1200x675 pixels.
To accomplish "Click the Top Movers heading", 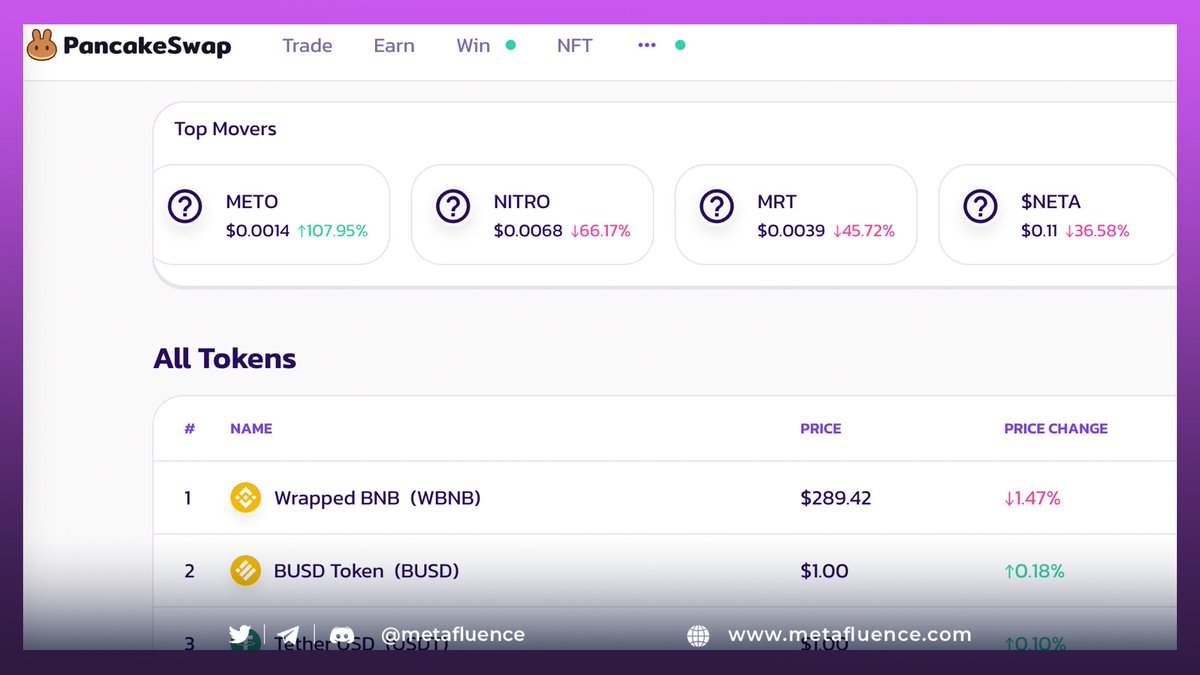I will click(x=225, y=129).
